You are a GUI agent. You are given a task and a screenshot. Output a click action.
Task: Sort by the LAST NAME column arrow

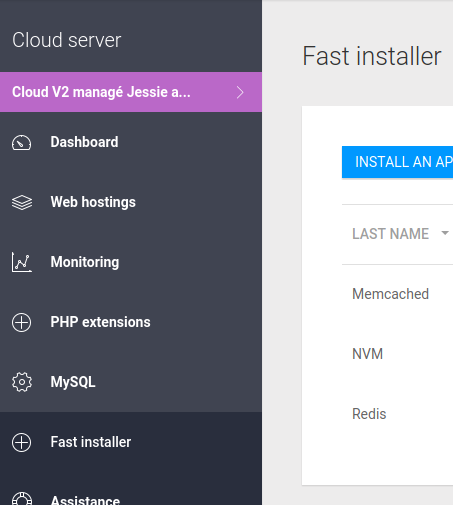(x=445, y=233)
